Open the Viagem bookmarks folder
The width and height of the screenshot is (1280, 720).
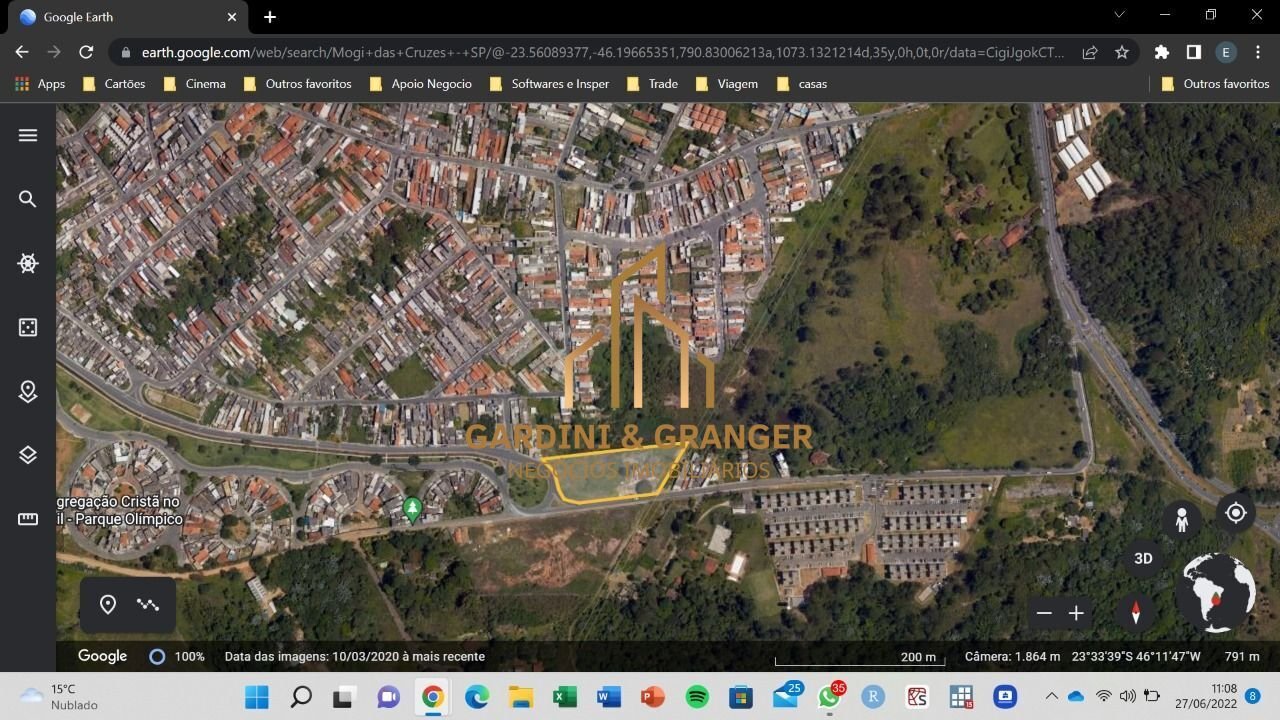726,84
